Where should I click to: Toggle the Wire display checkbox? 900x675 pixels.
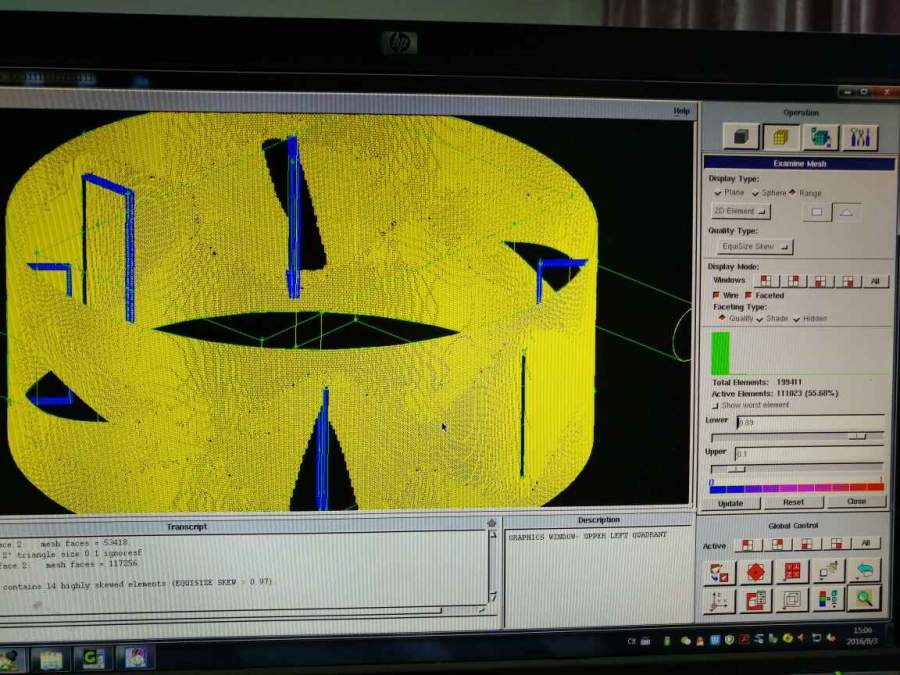[x=717, y=296]
